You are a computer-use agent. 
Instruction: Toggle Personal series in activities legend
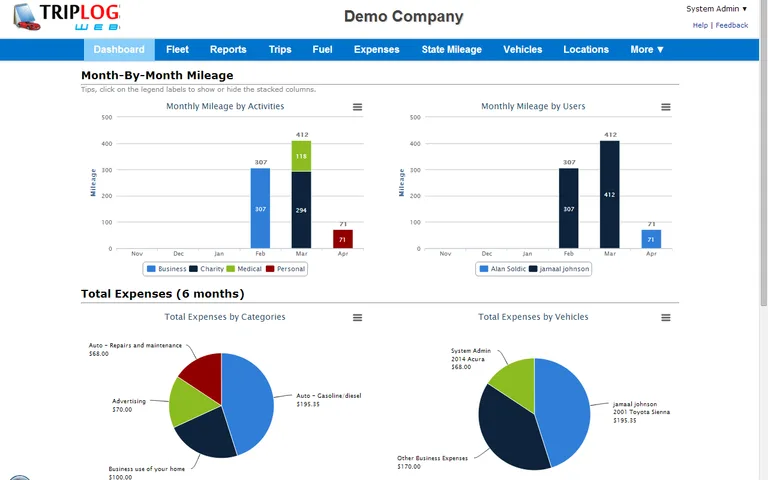[289, 269]
